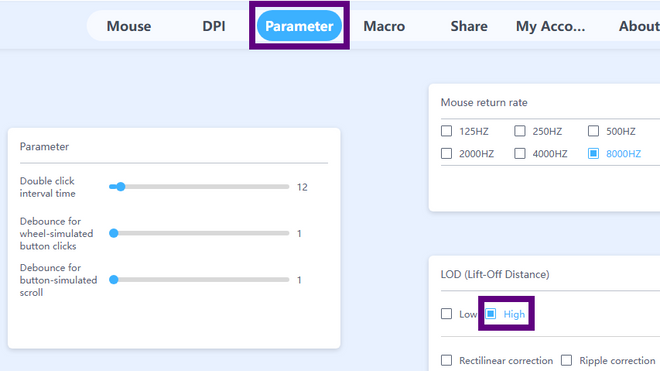This screenshot has width=660, height=371.
Task: Set return rate to 4000HZ
Action: (x=520, y=153)
